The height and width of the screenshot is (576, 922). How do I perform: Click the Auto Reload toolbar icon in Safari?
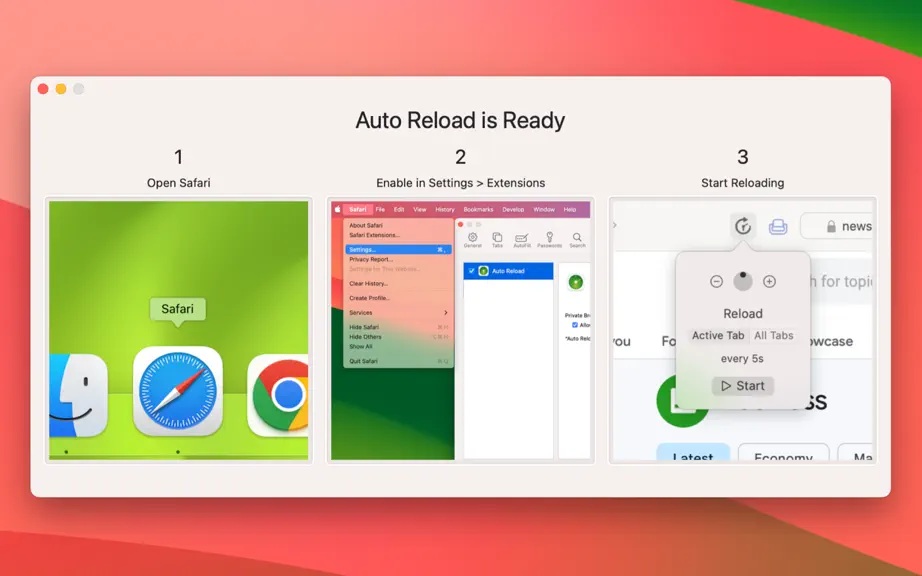(x=743, y=226)
